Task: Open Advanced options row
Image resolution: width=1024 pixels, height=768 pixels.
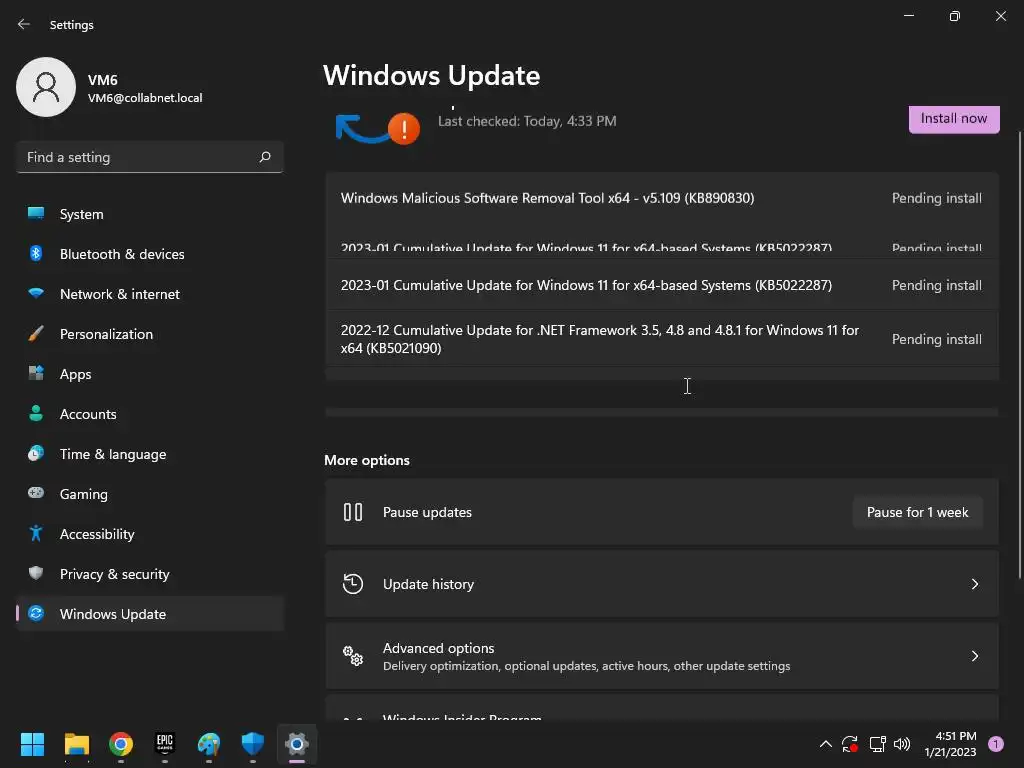Action: [662, 656]
